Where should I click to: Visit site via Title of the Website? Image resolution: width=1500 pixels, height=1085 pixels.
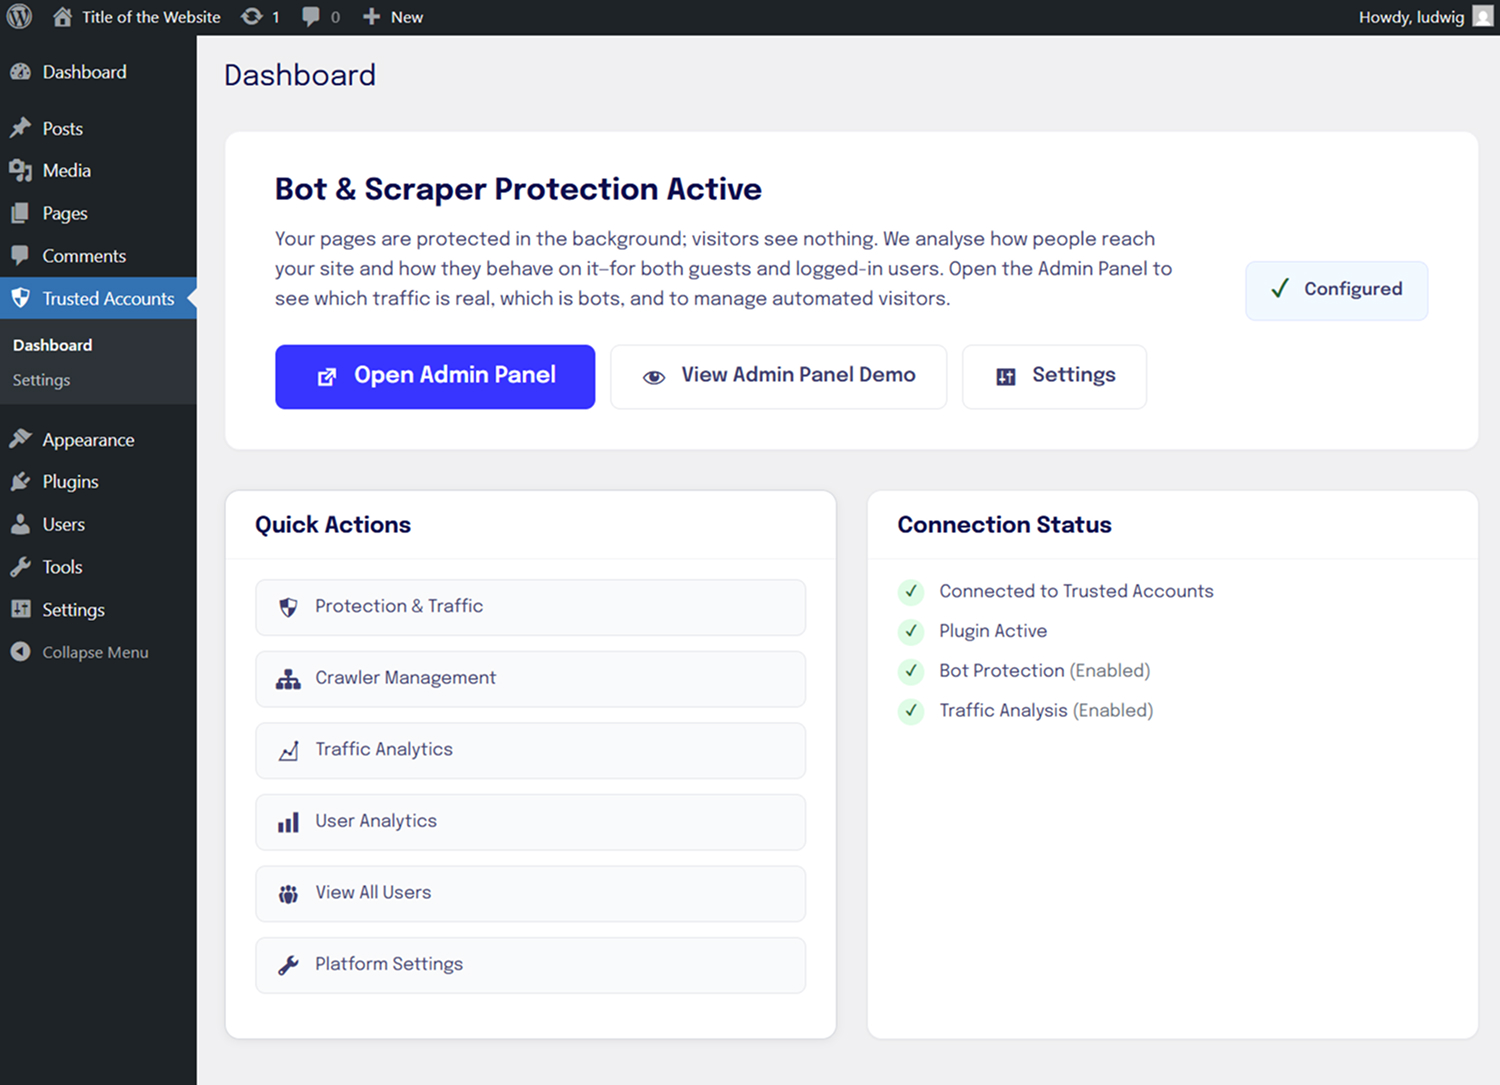(150, 17)
